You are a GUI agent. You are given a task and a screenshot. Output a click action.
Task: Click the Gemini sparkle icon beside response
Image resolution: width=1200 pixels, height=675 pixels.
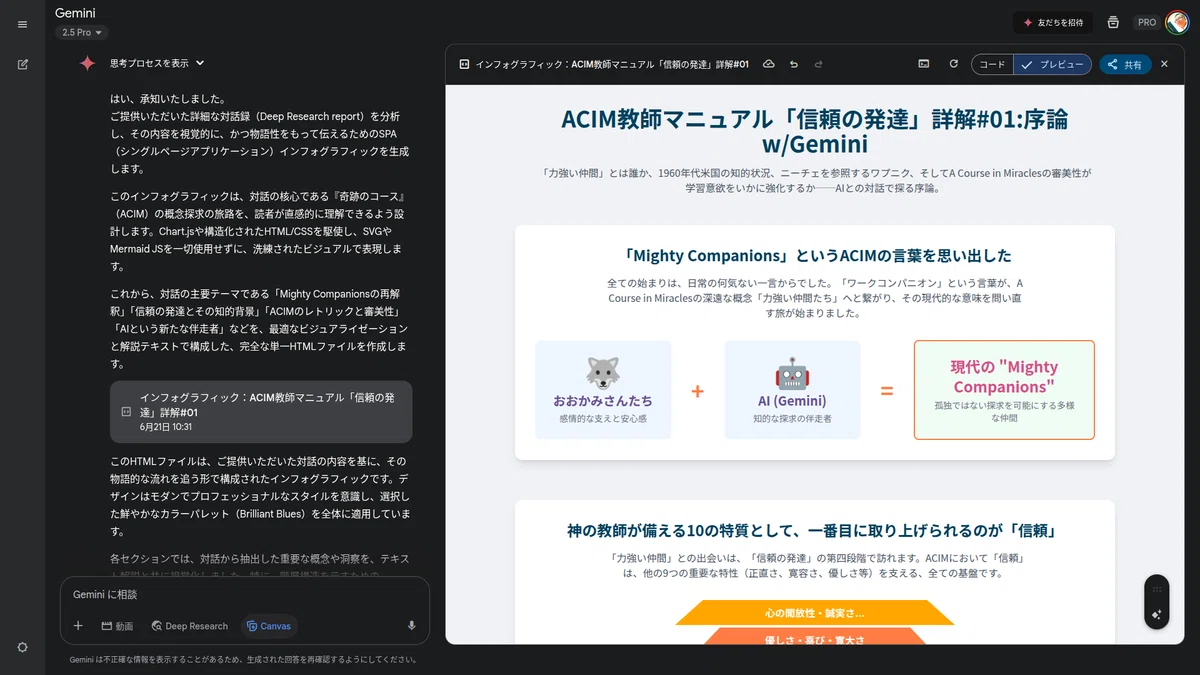[88, 63]
